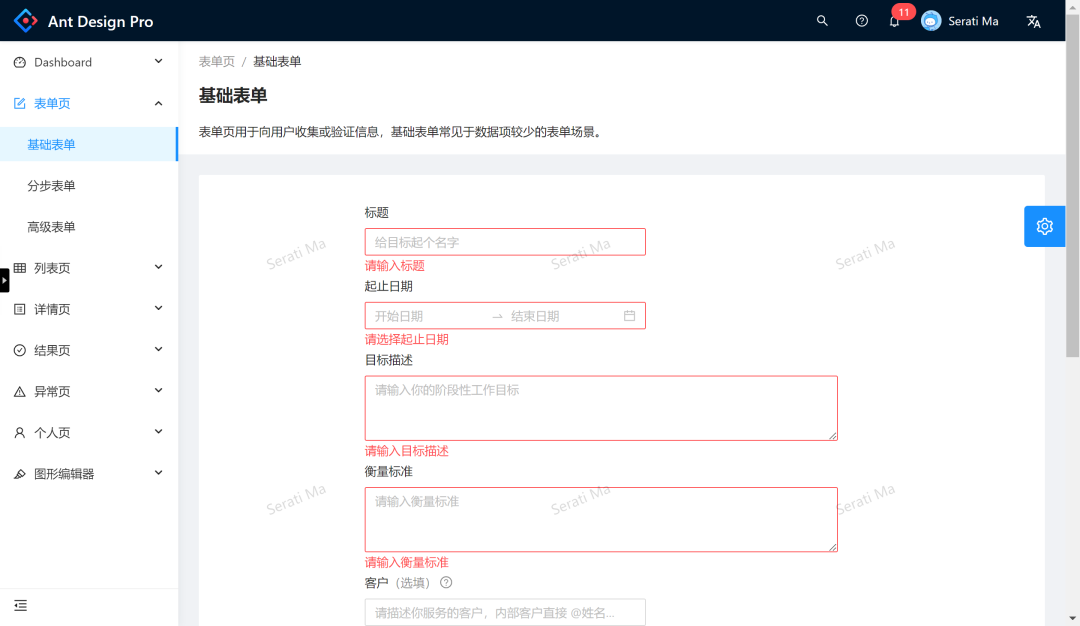The image size is (1080, 626).
Task: Open the language switcher icon
Action: (x=1033, y=21)
